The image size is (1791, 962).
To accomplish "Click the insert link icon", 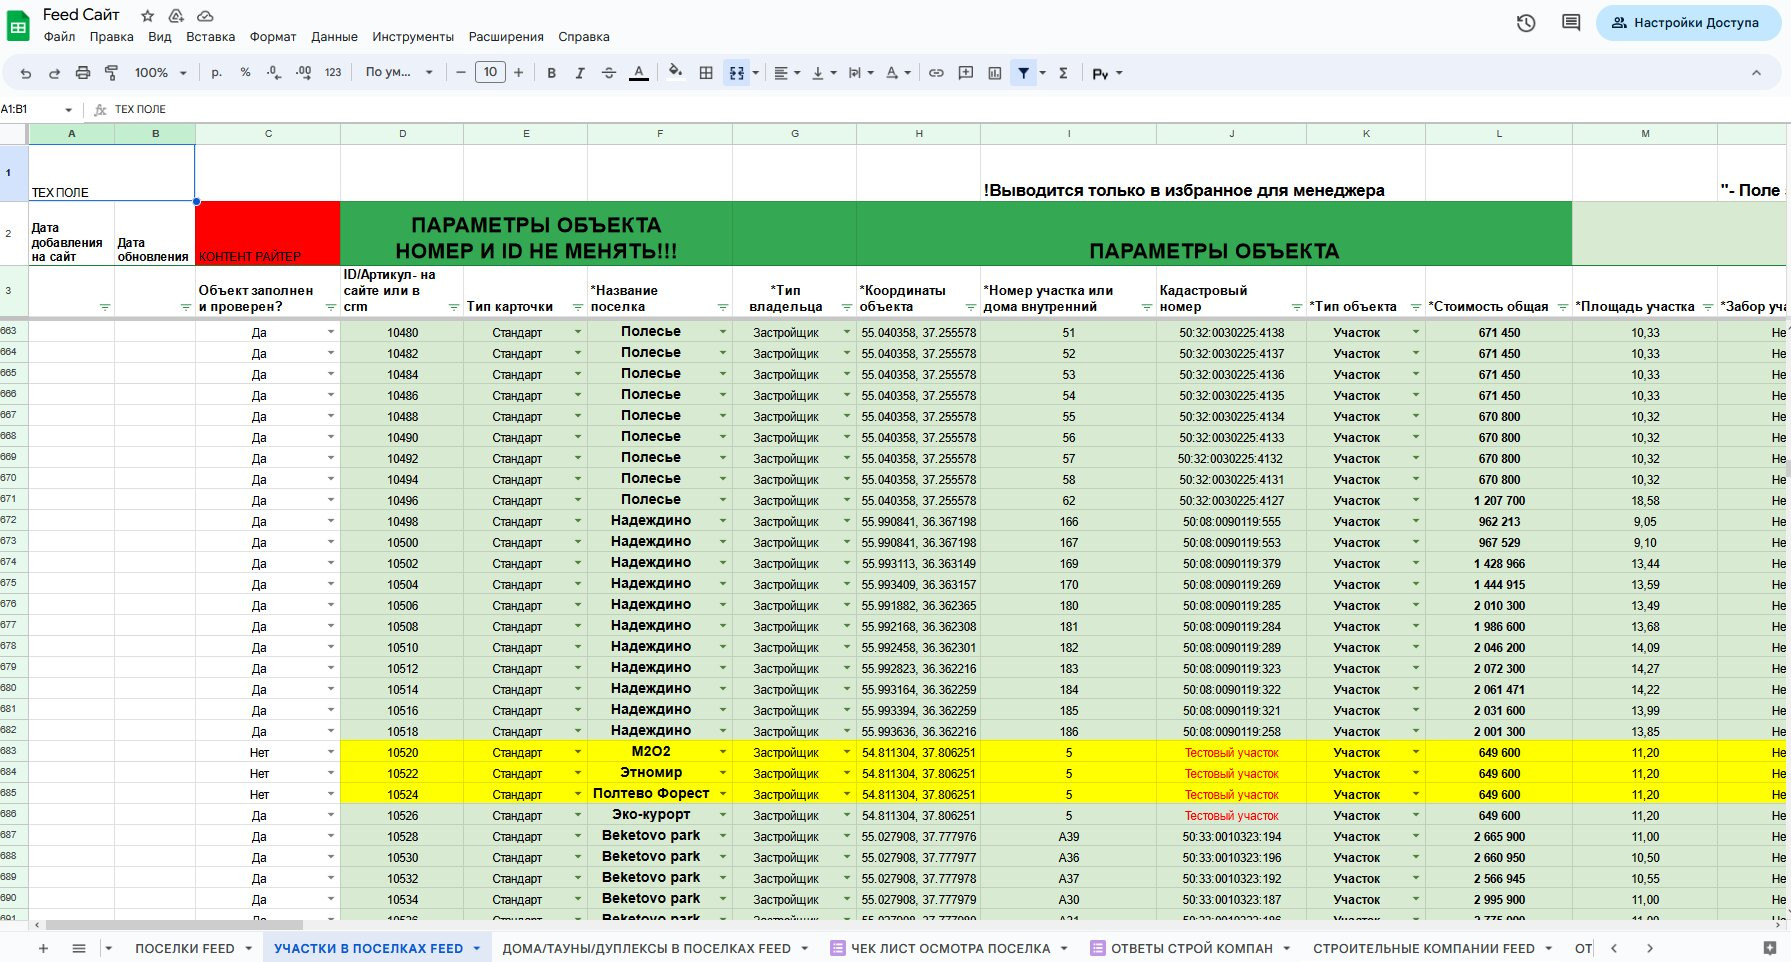I will point(936,73).
